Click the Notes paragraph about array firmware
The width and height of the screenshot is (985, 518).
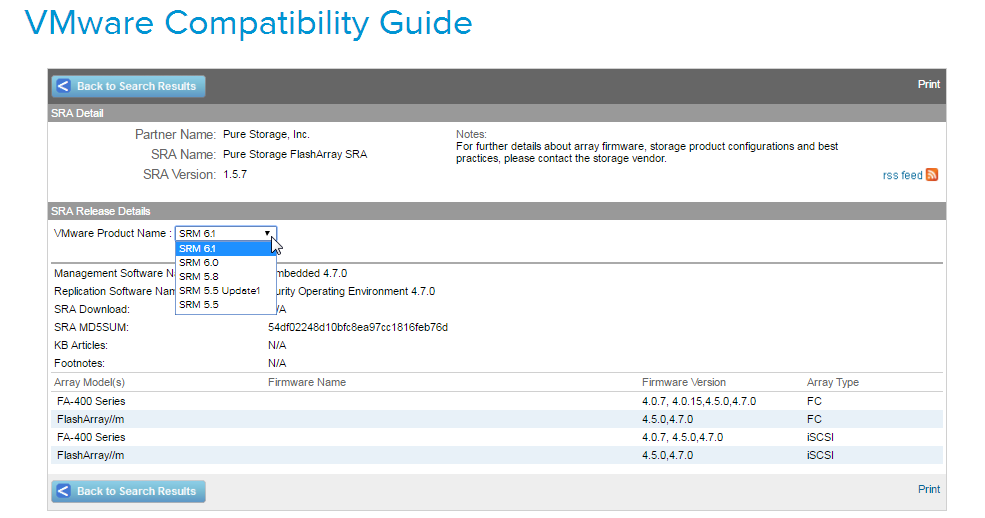tap(647, 153)
